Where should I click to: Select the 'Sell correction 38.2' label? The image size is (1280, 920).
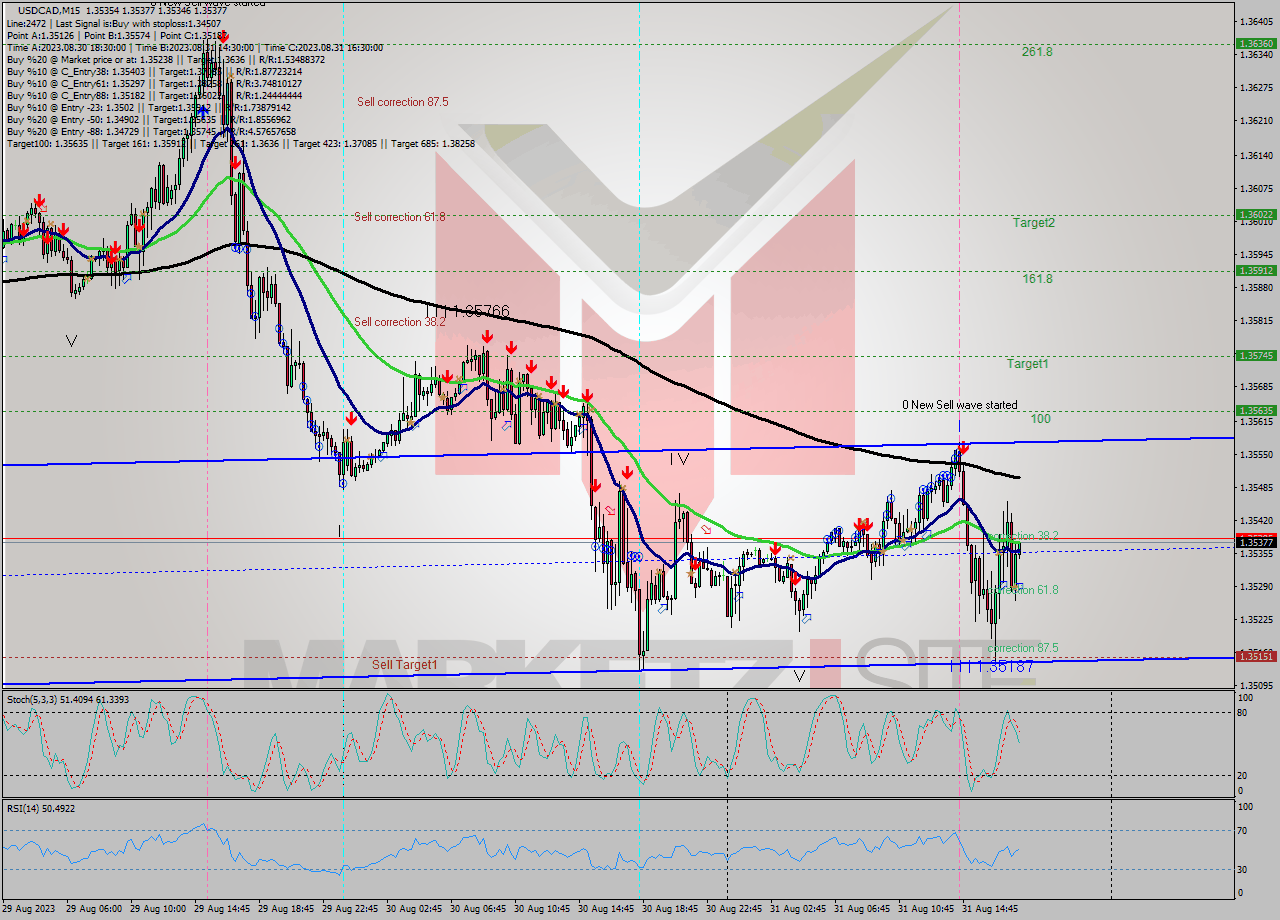click(x=400, y=322)
